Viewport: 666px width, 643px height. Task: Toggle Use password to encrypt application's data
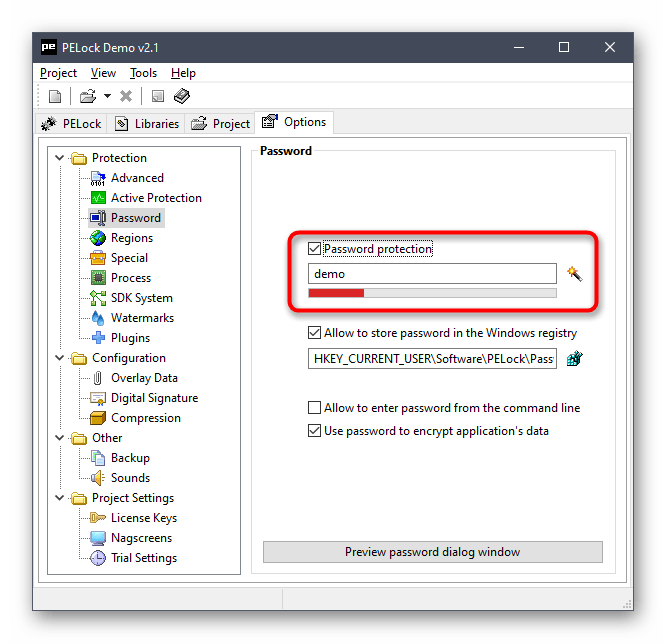[314, 431]
